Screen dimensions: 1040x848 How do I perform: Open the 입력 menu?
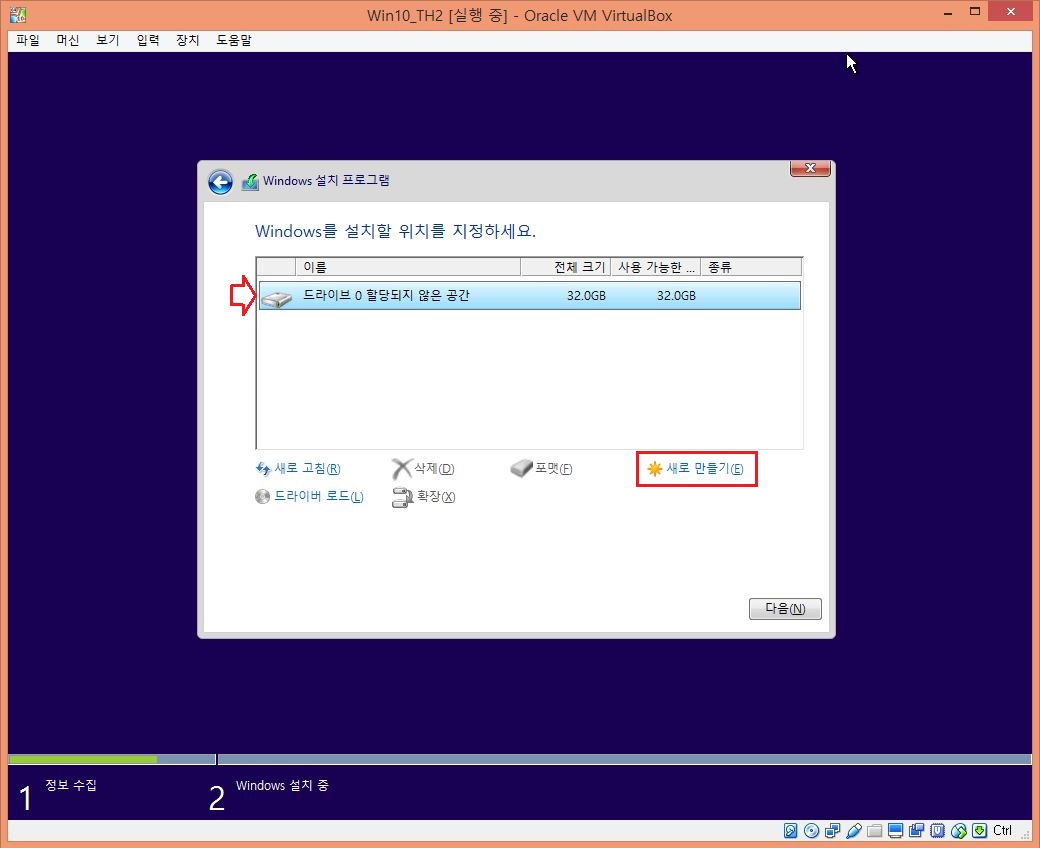(148, 40)
